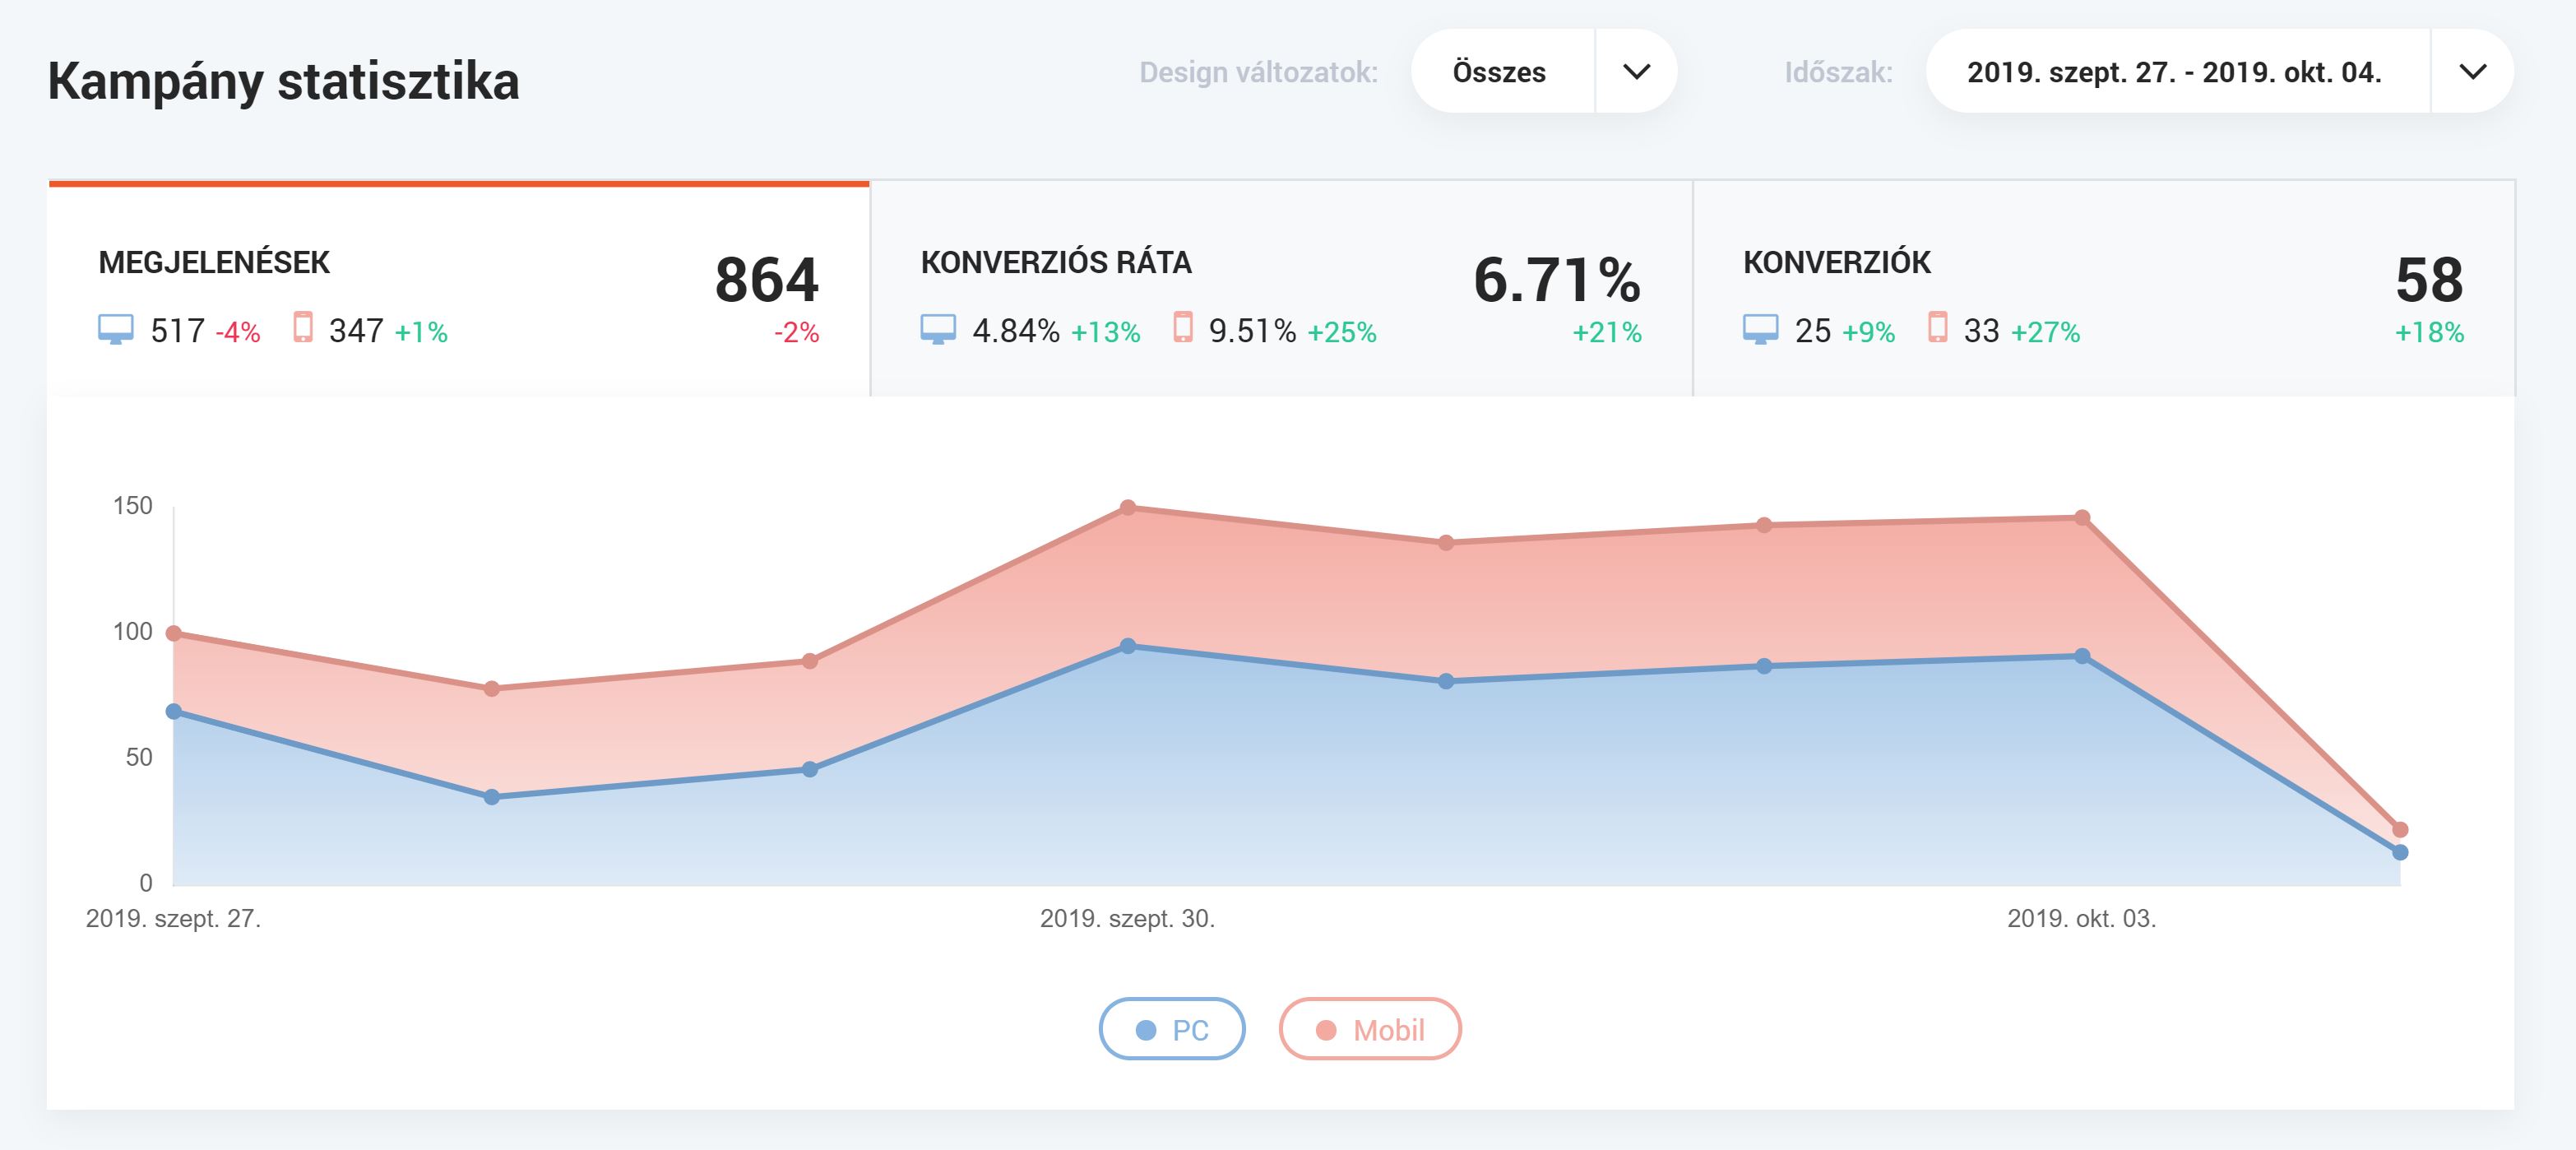
Task: Click the 150 y-axis label
Action: tap(133, 506)
